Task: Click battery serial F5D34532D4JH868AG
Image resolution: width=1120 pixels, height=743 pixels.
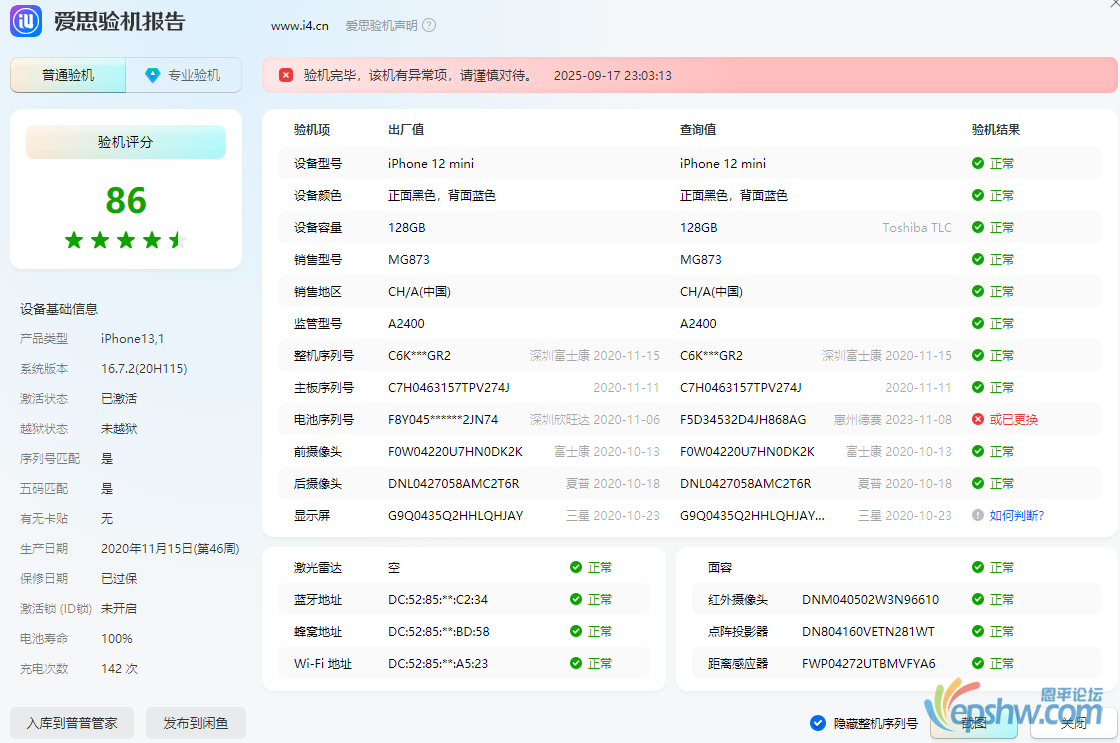Action: [743, 419]
